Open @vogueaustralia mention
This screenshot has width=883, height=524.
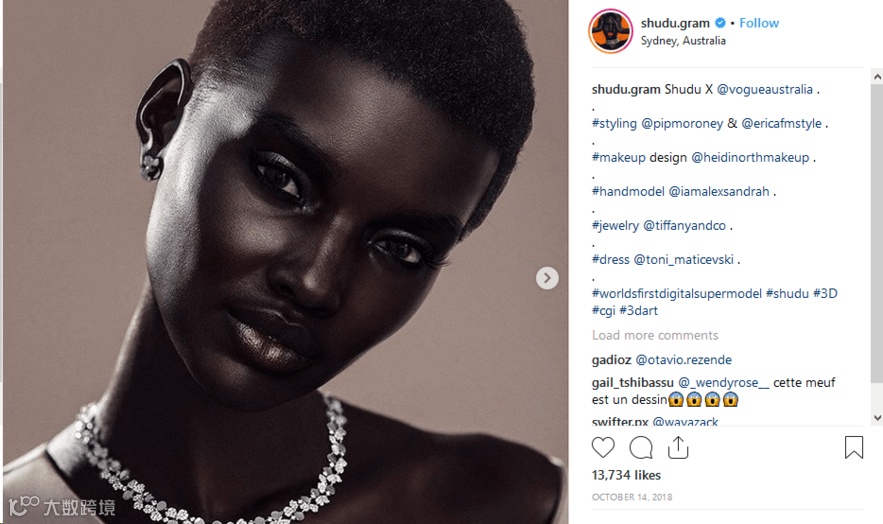pos(765,89)
